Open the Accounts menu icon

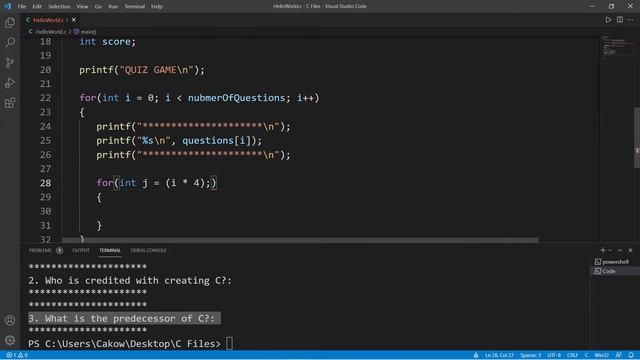(10, 320)
